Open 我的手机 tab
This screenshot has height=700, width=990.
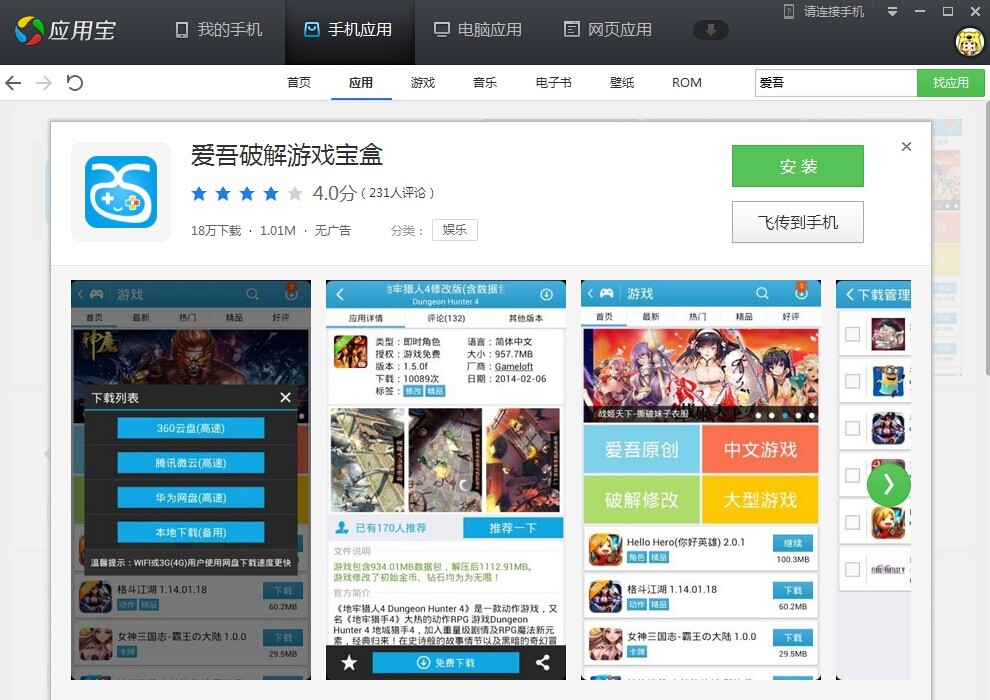pos(218,30)
